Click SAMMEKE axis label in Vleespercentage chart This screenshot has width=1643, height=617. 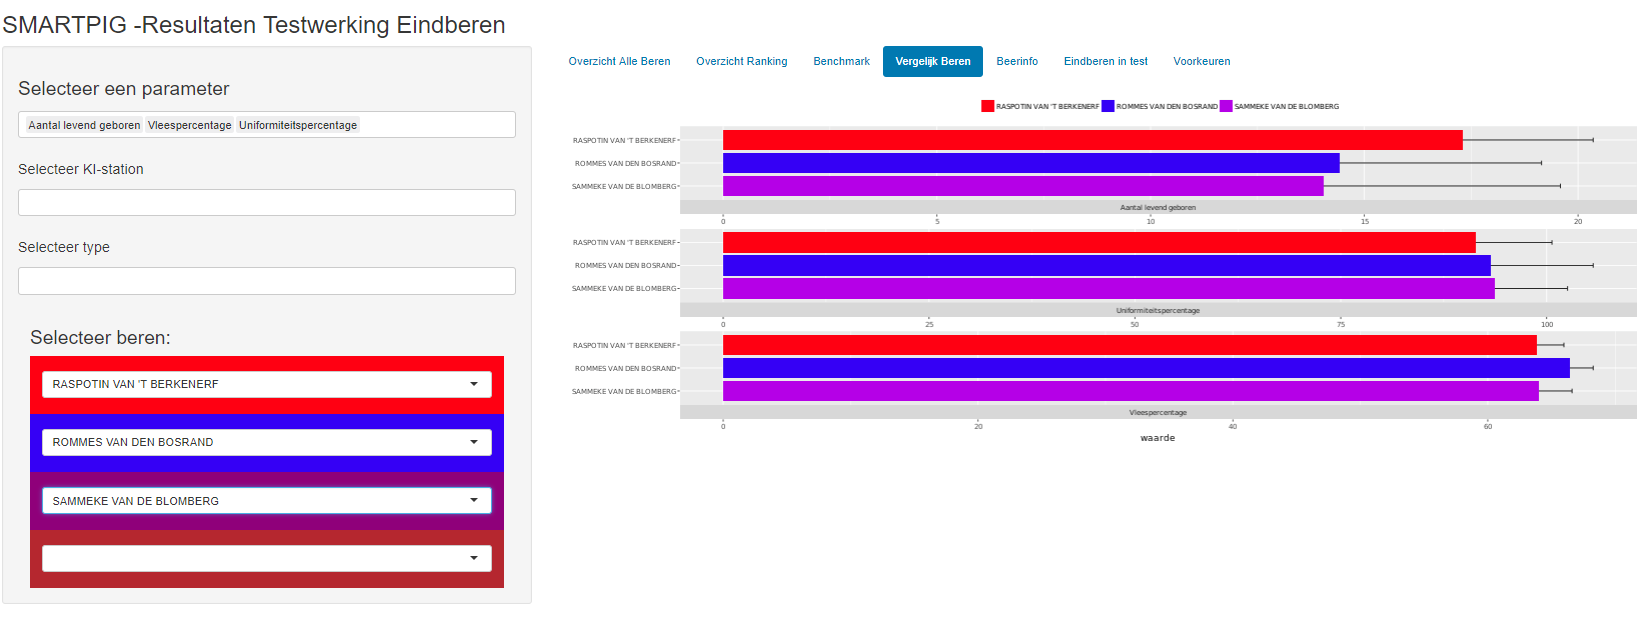click(x=624, y=392)
